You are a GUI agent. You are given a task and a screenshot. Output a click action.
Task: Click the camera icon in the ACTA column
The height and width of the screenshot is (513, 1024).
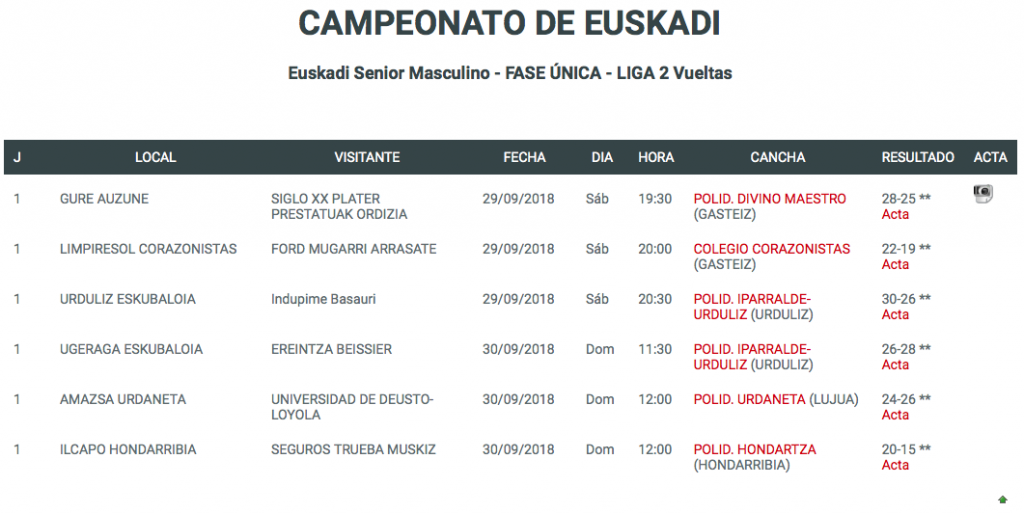pos(983,195)
